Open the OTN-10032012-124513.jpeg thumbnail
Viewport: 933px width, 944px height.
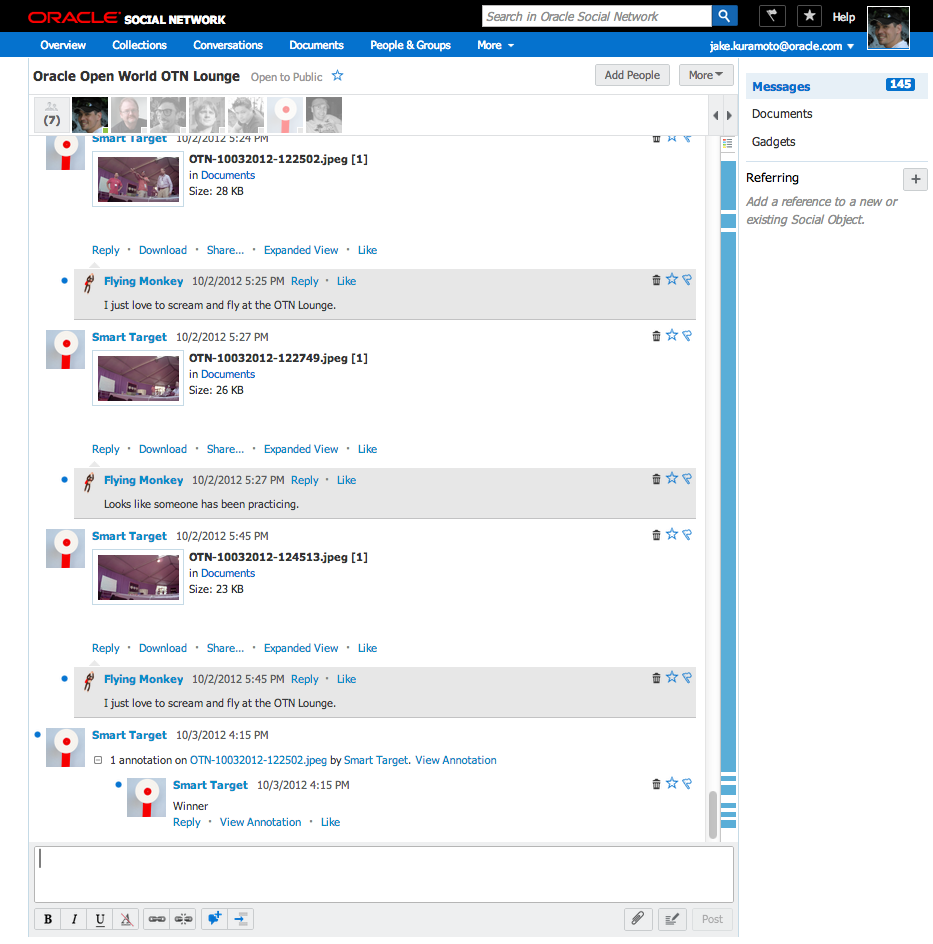pyautogui.click(x=138, y=576)
